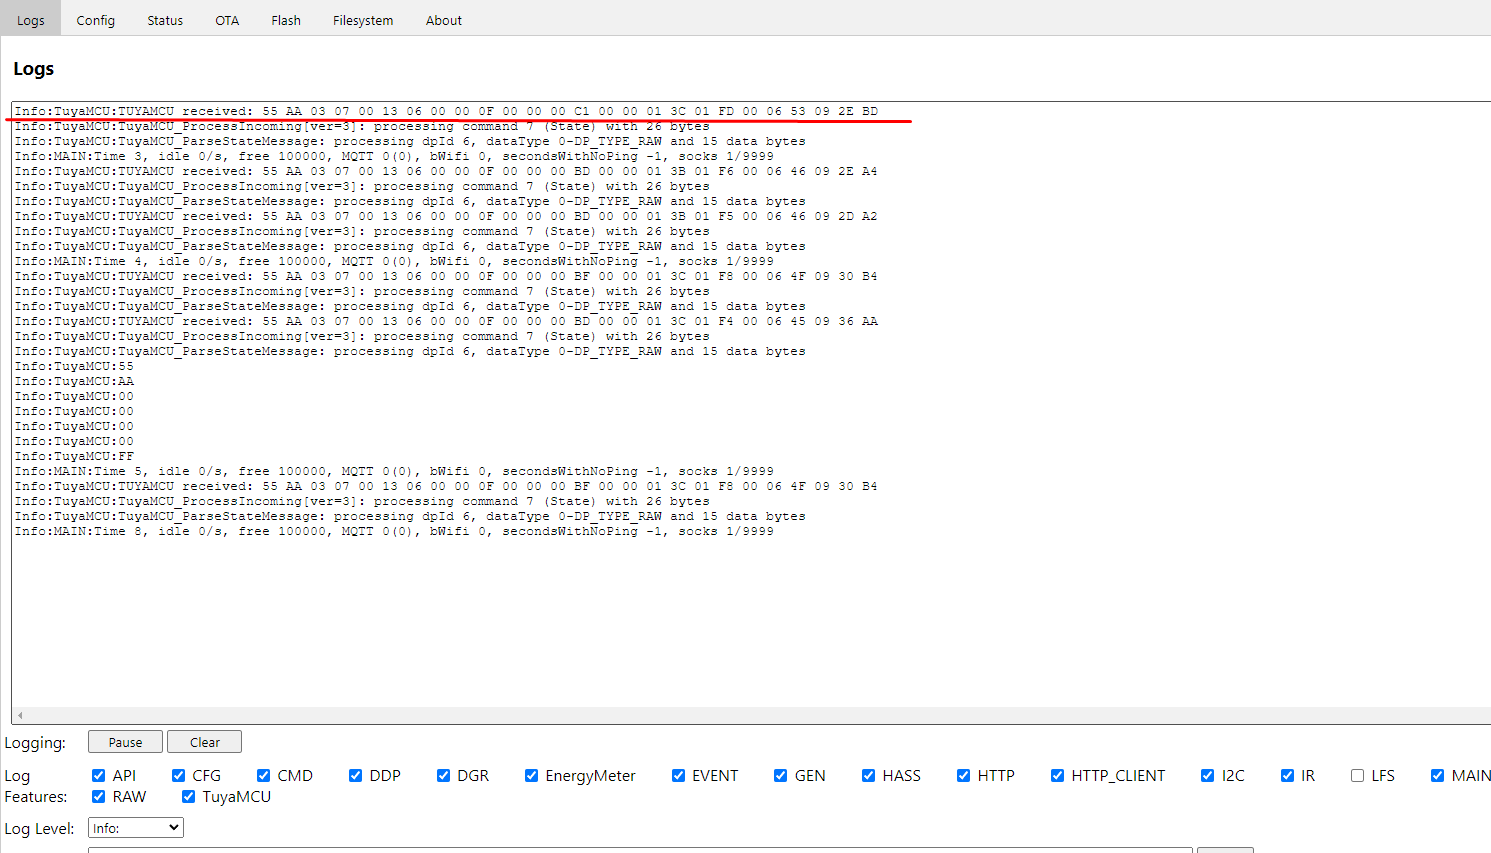Click the Log Features label
Screen dimensions: 1491x853
(x=35, y=786)
